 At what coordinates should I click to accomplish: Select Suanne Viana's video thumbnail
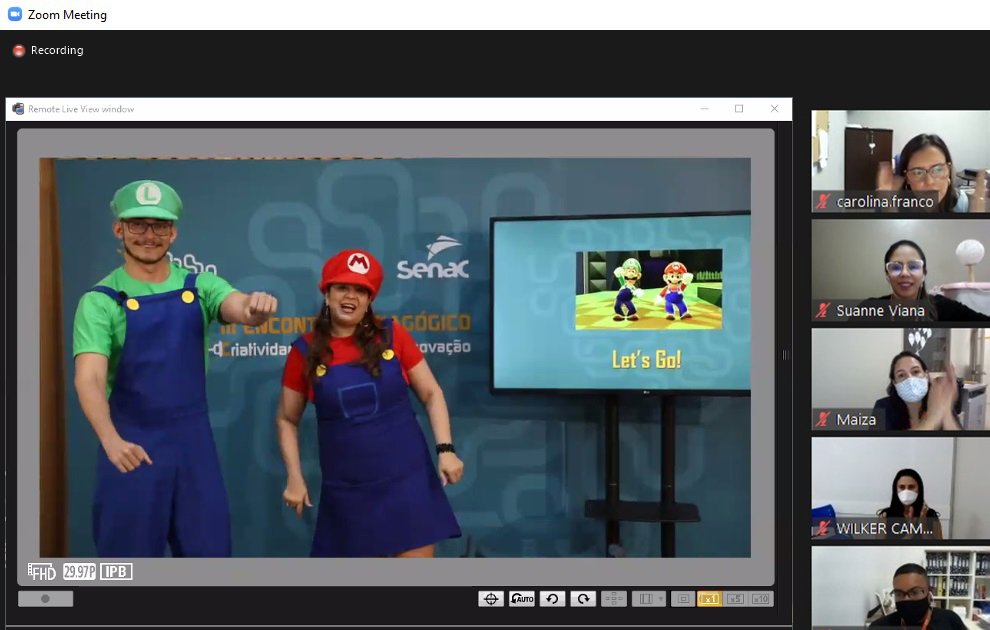click(x=900, y=270)
